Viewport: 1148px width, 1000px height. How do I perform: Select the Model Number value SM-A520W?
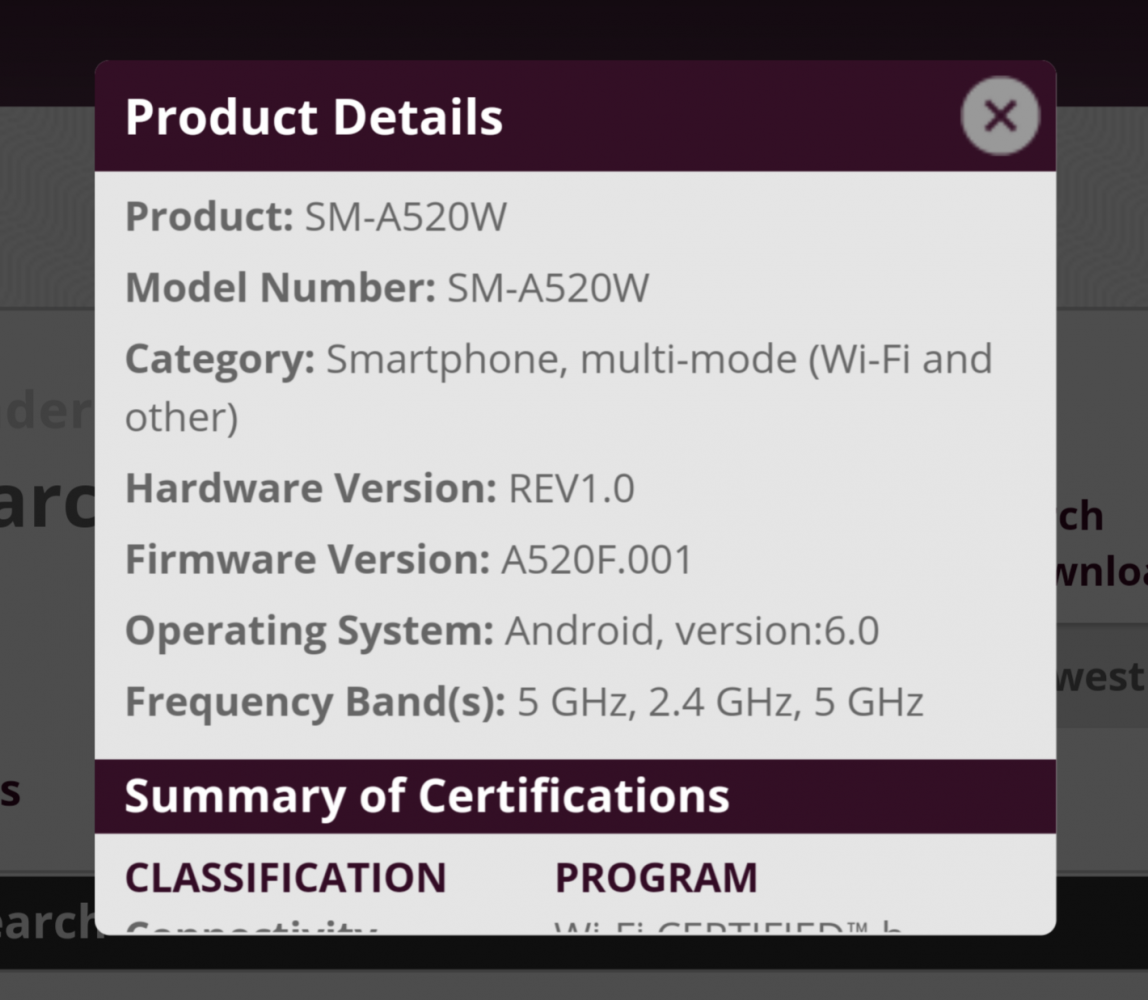click(548, 289)
